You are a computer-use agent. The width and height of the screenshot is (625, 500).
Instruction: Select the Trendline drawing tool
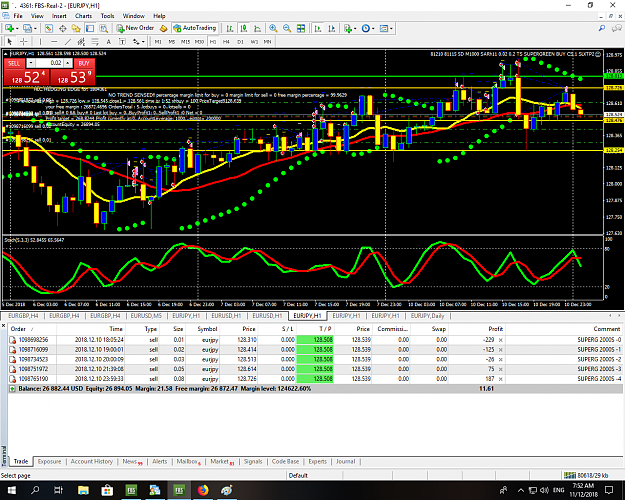coord(68,41)
